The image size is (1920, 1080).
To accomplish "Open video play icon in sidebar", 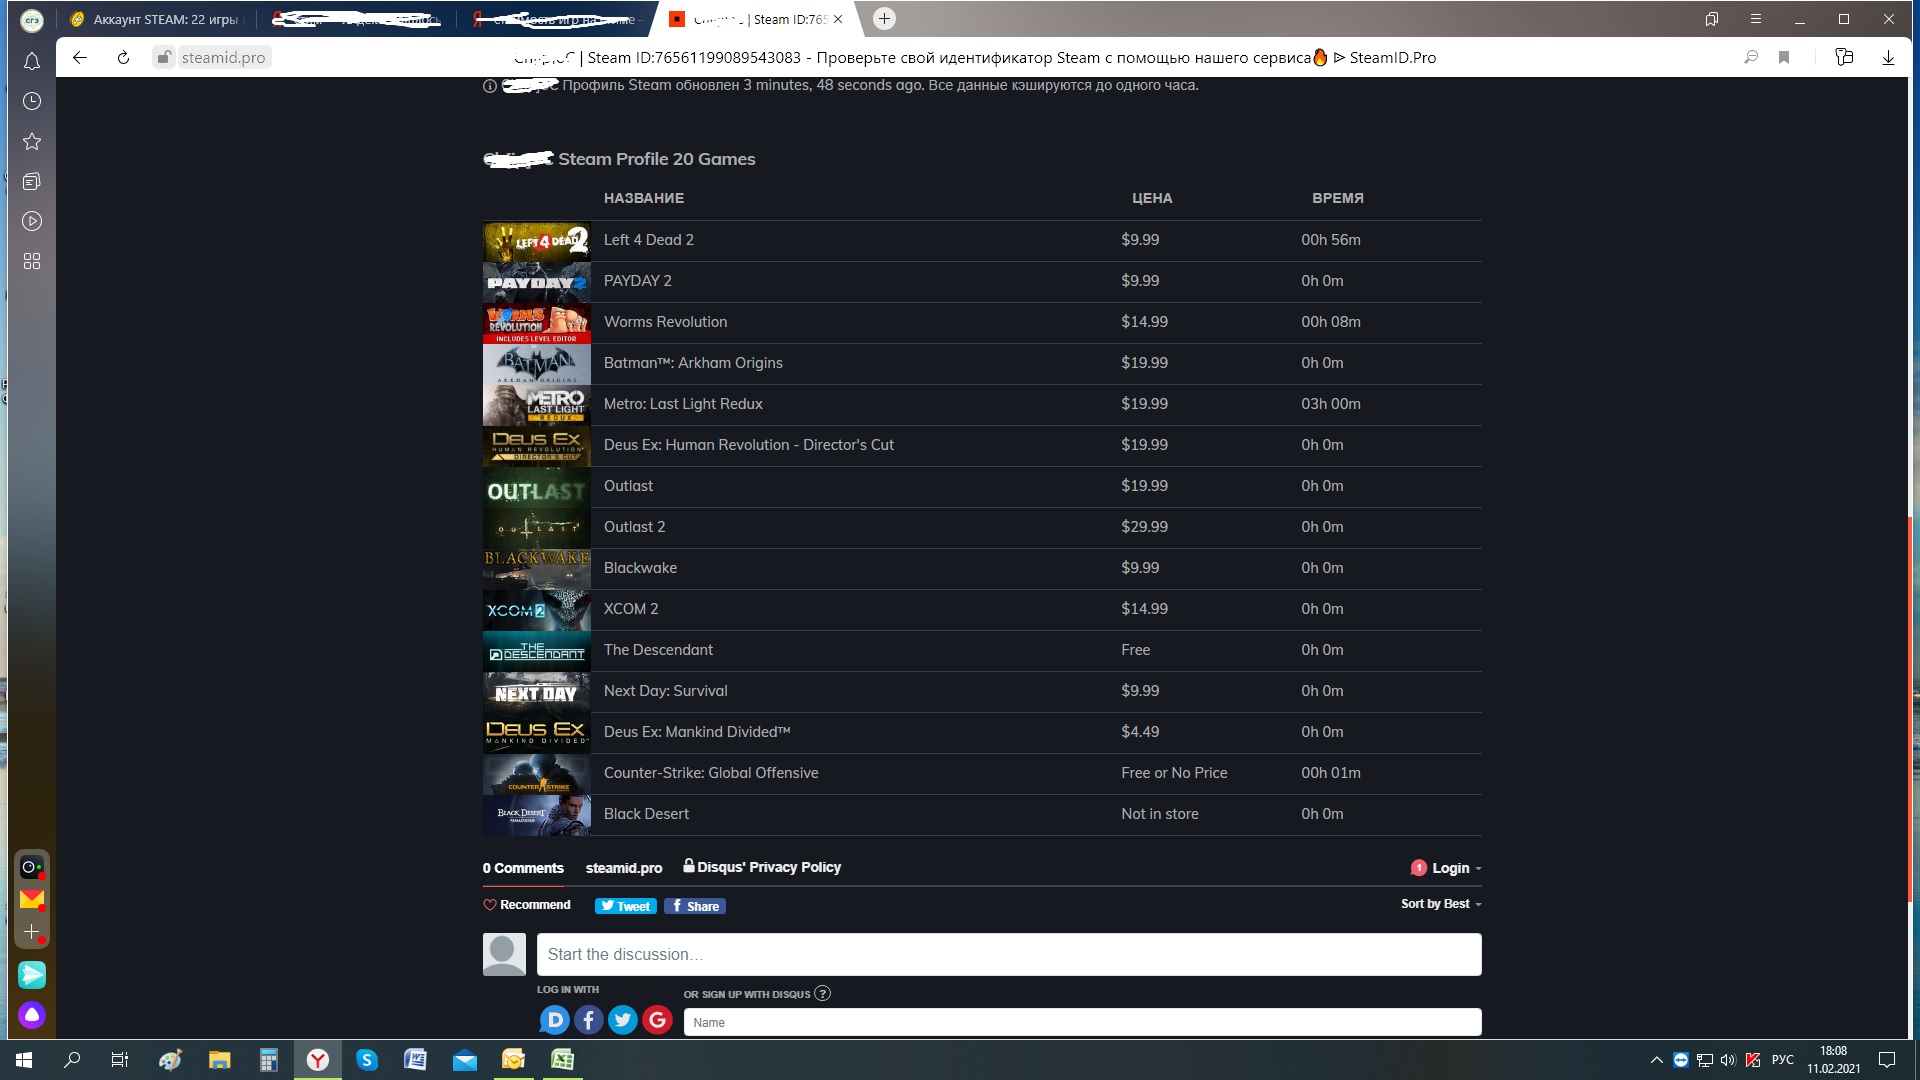I will (x=32, y=221).
